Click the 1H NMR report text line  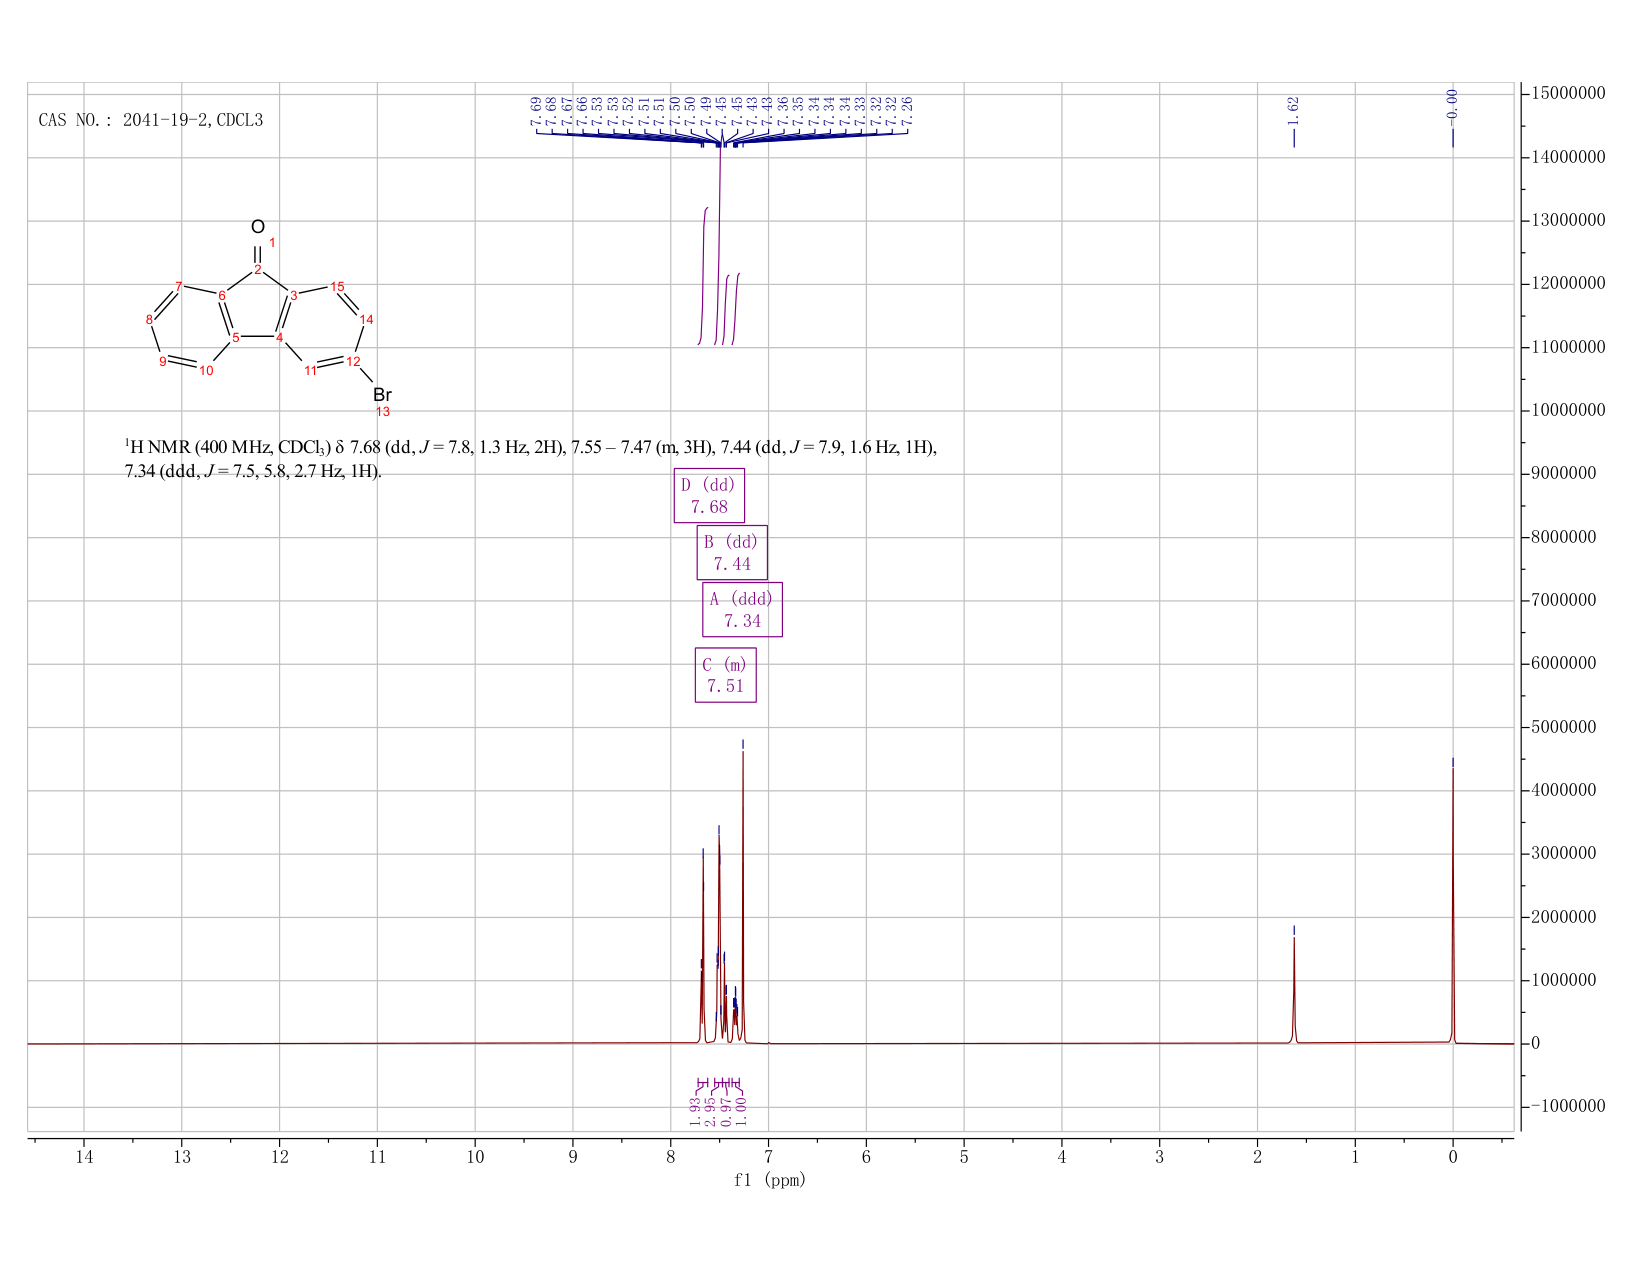pos(530,447)
